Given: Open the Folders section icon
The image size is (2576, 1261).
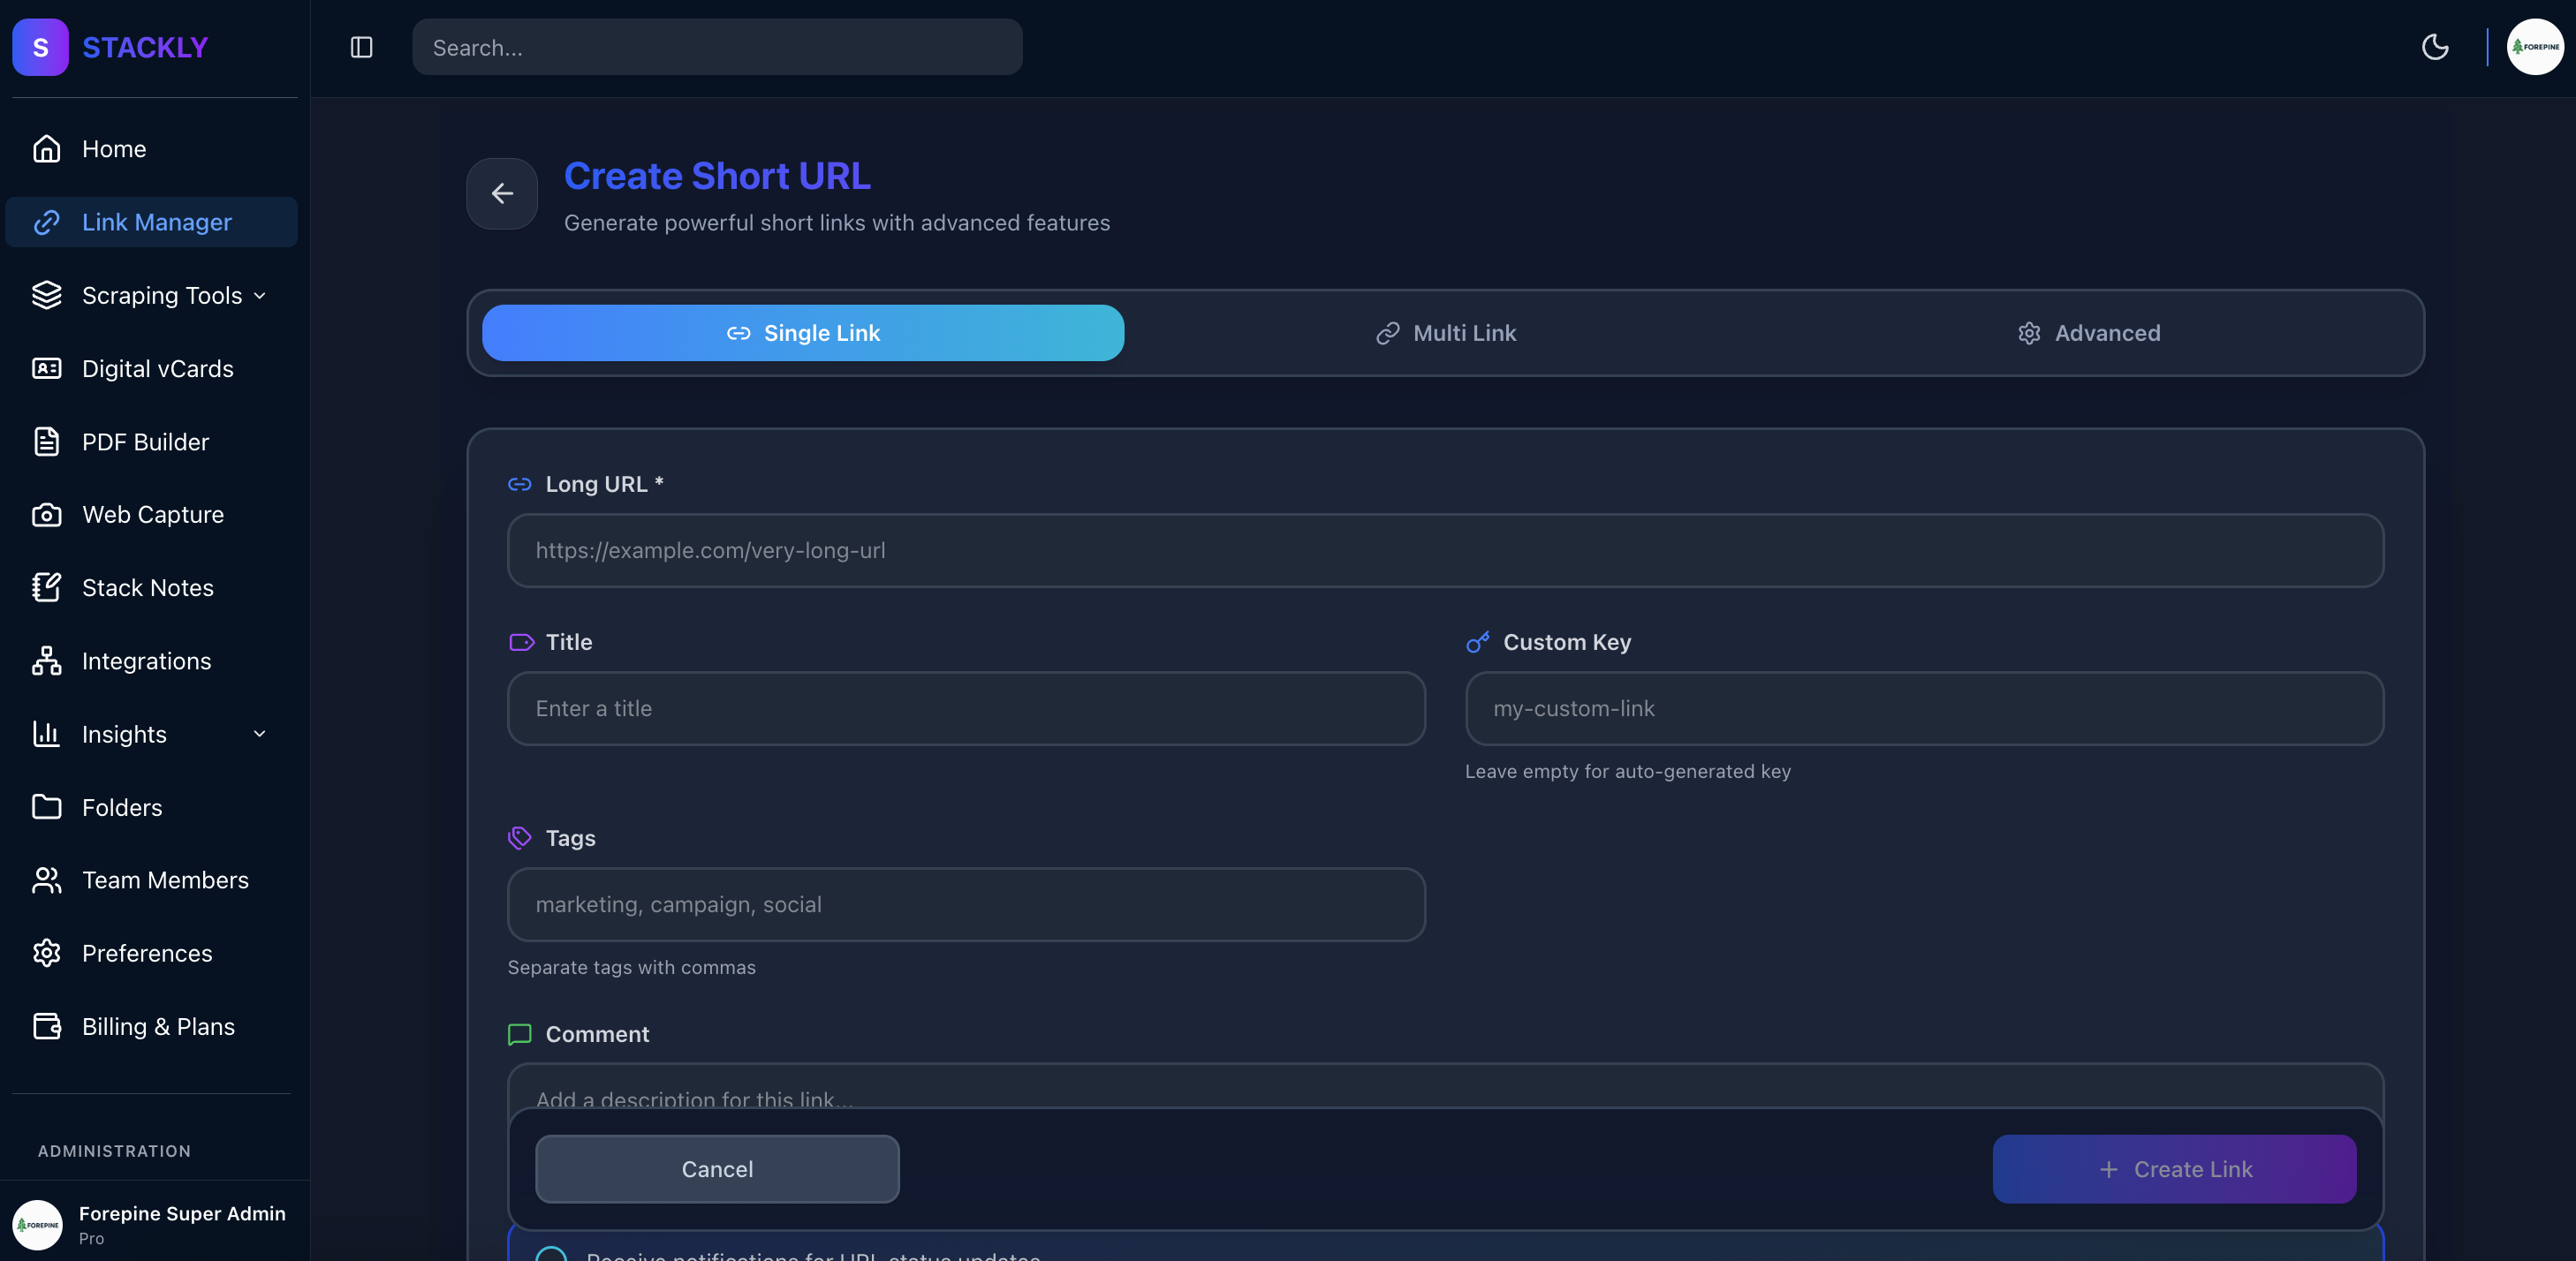Looking at the screenshot, I should click(46, 807).
